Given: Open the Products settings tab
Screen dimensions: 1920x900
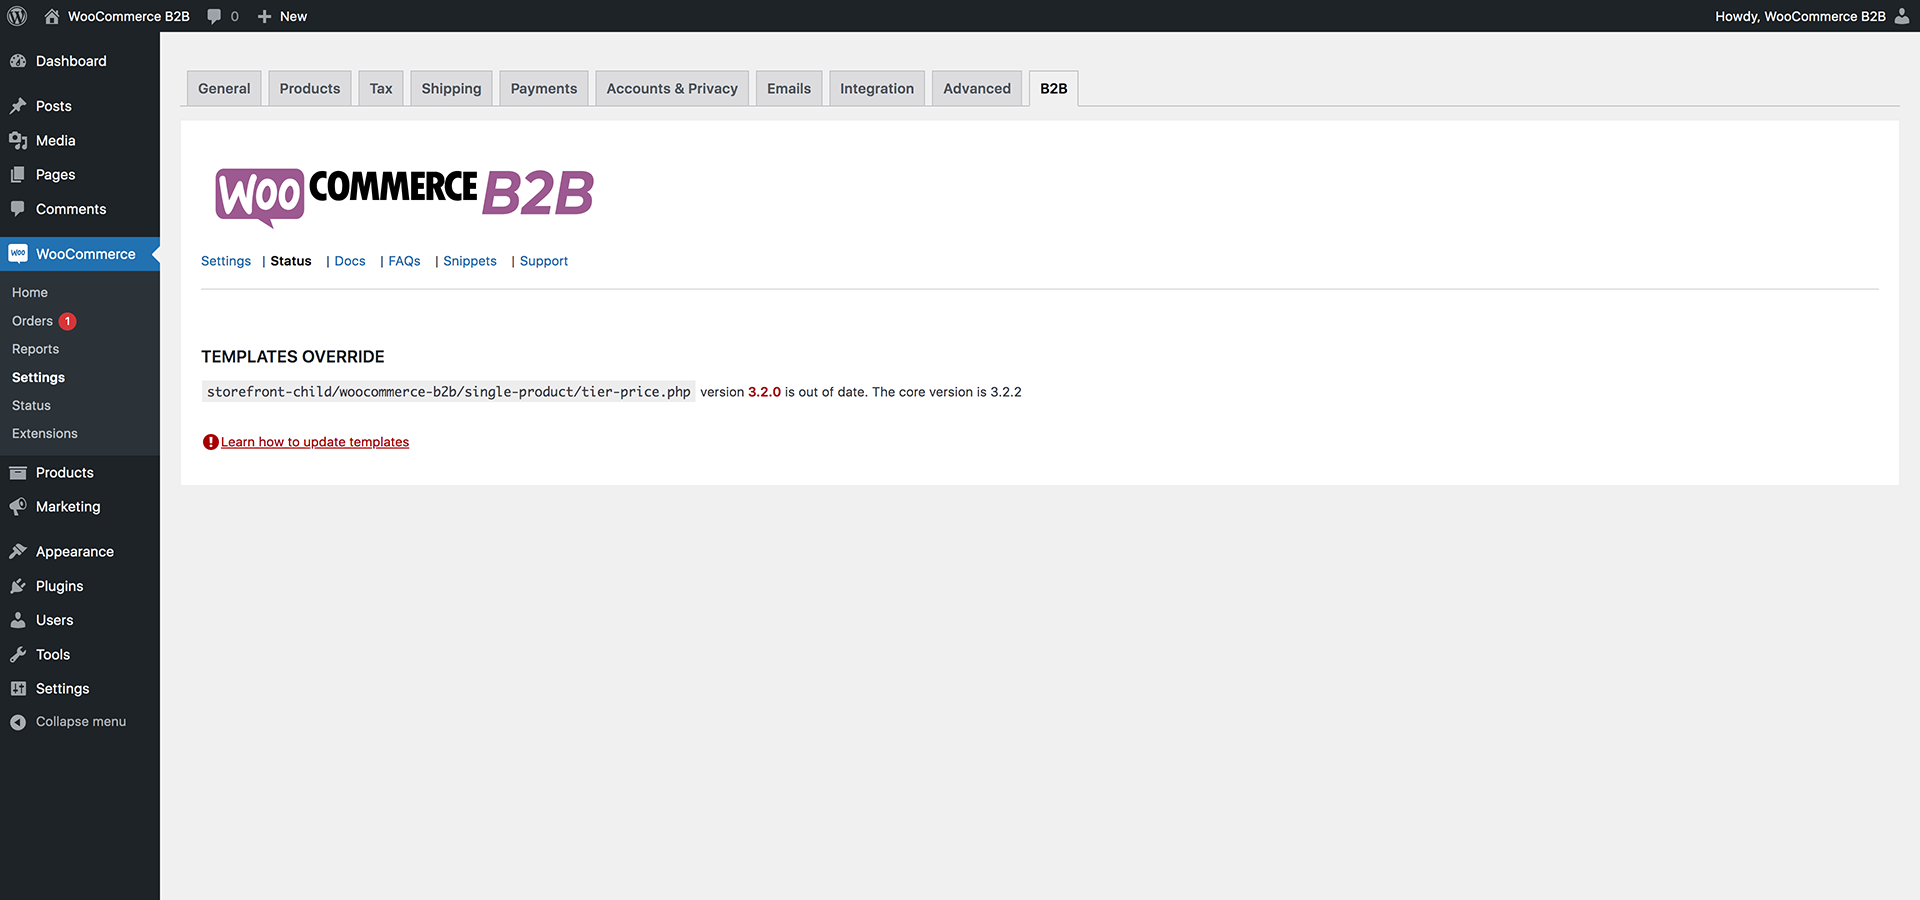Looking at the screenshot, I should (x=310, y=88).
